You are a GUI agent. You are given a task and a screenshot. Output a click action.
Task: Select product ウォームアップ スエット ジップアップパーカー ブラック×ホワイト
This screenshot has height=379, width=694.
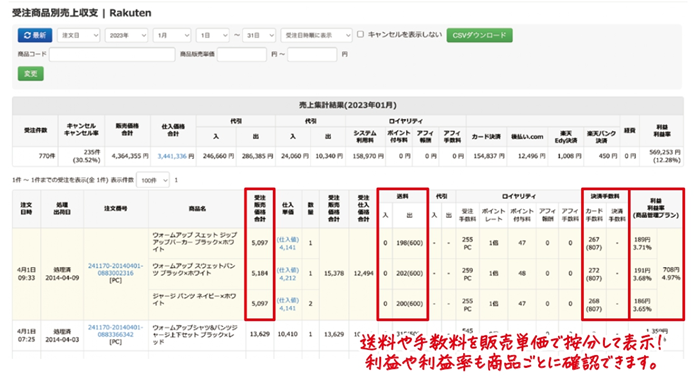pyautogui.click(x=195, y=242)
